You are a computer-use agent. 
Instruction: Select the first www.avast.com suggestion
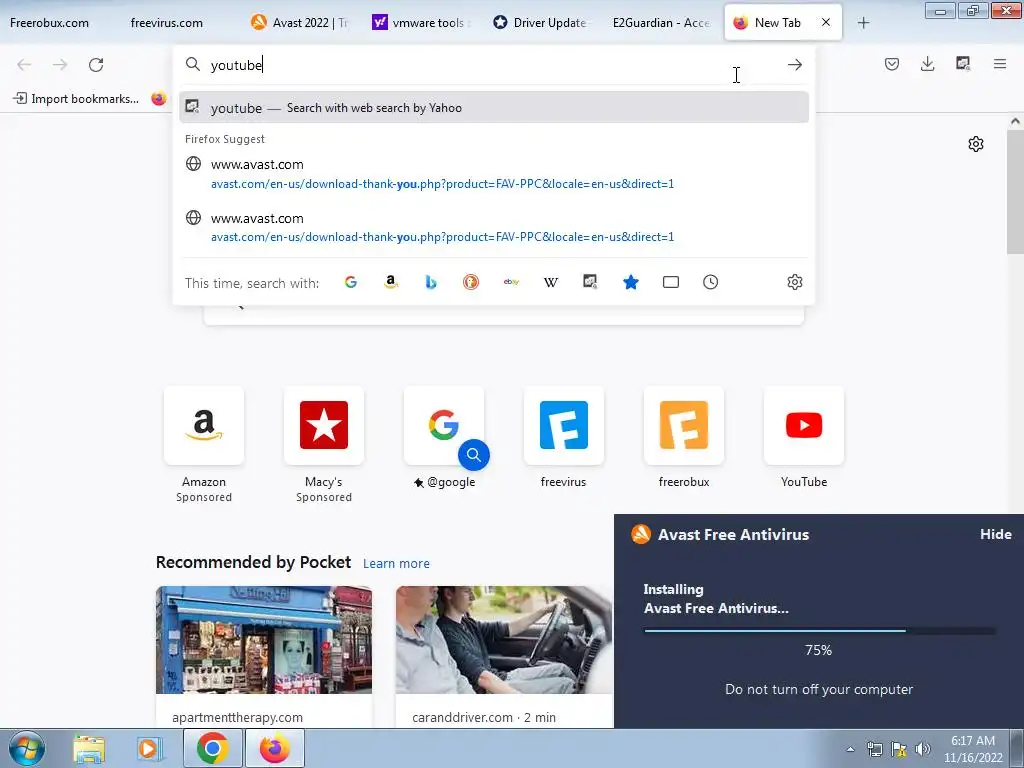coord(494,174)
